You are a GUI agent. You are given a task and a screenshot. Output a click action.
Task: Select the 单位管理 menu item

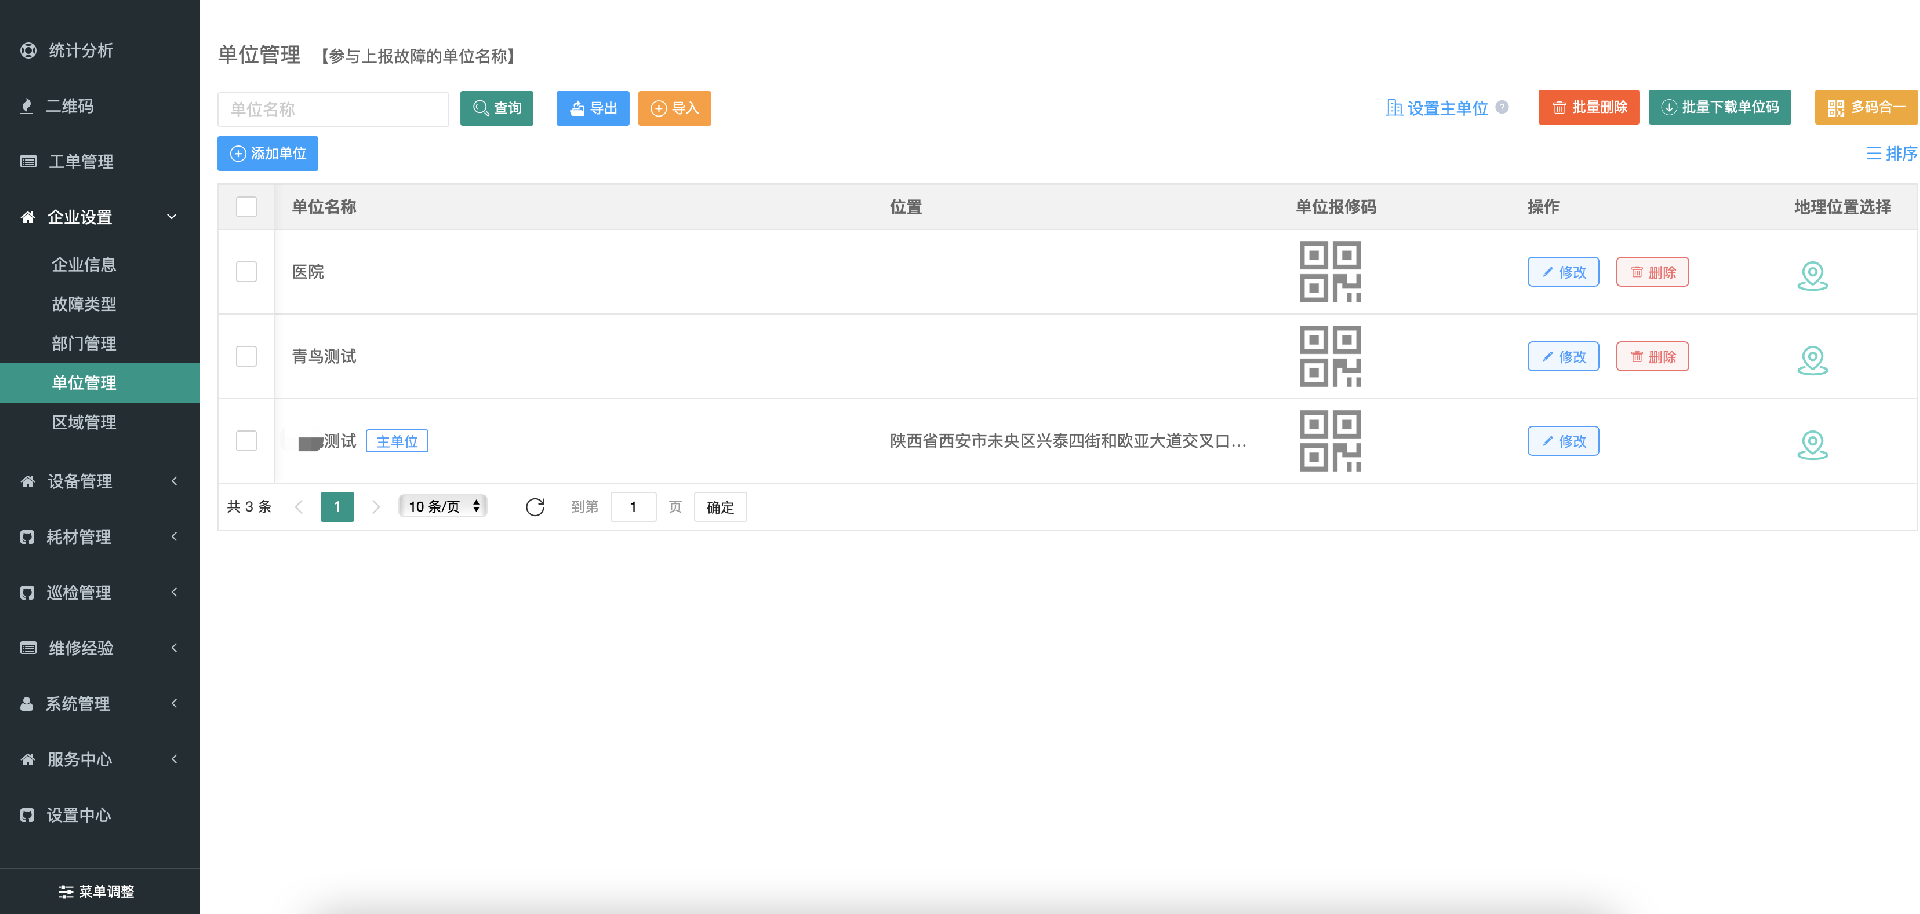[x=100, y=383]
